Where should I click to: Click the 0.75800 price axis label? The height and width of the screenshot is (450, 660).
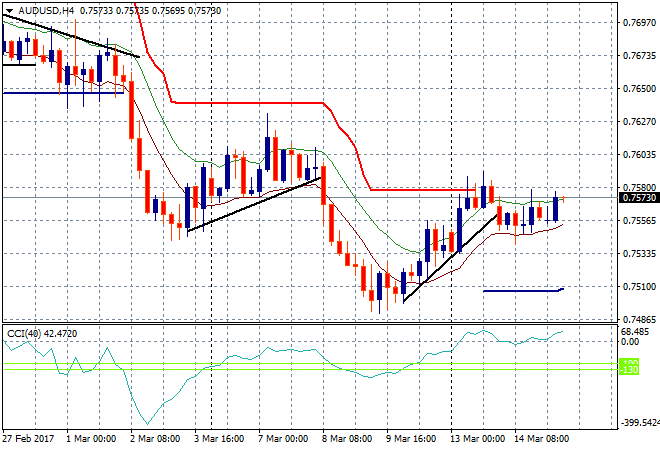(639, 187)
